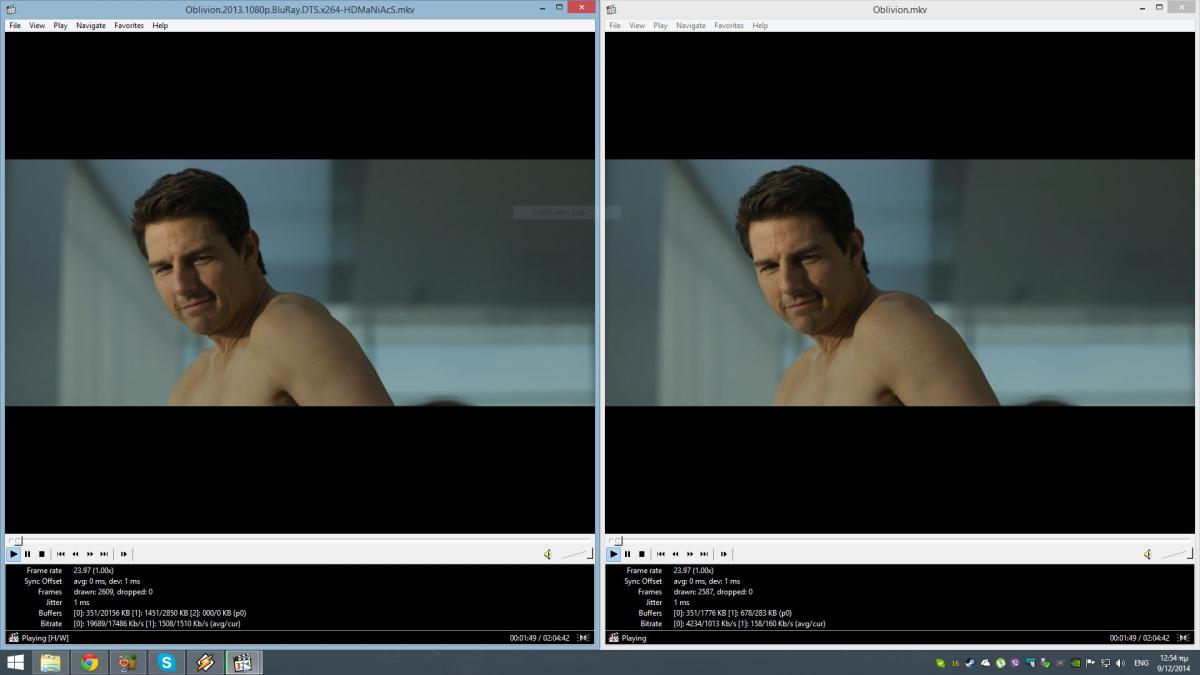Launch Google Chrome from the taskbar
This screenshot has height=675, width=1200.
point(89,662)
